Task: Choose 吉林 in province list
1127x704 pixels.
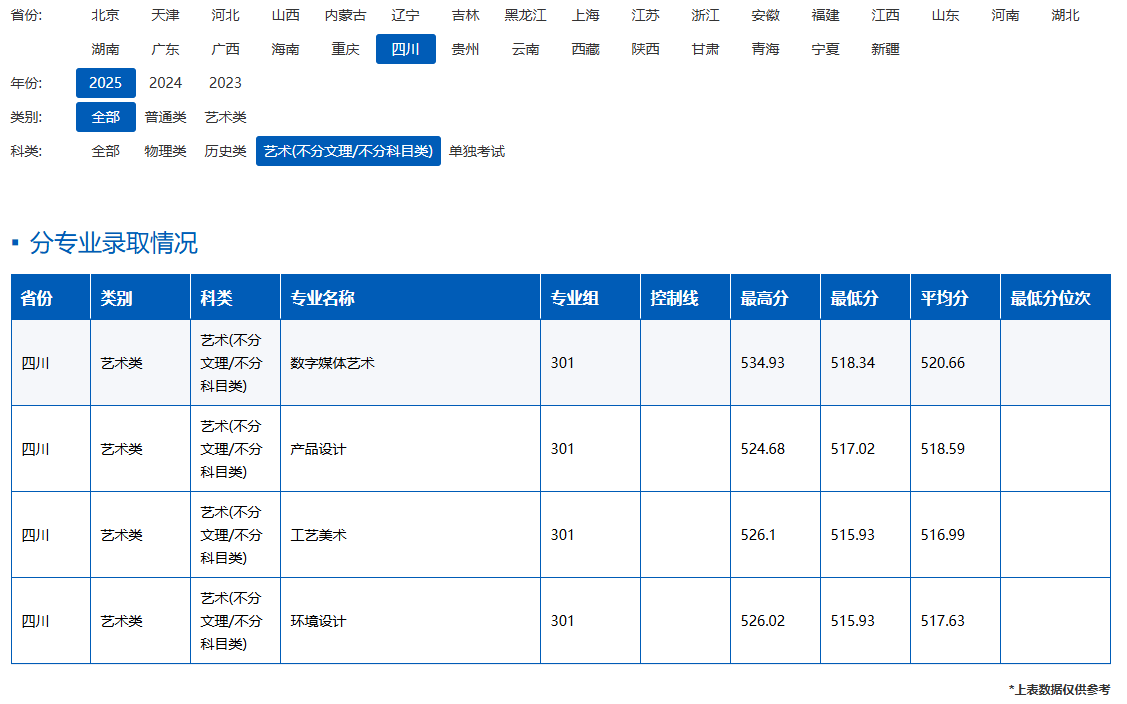Action: pyautogui.click(x=466, y=15)
